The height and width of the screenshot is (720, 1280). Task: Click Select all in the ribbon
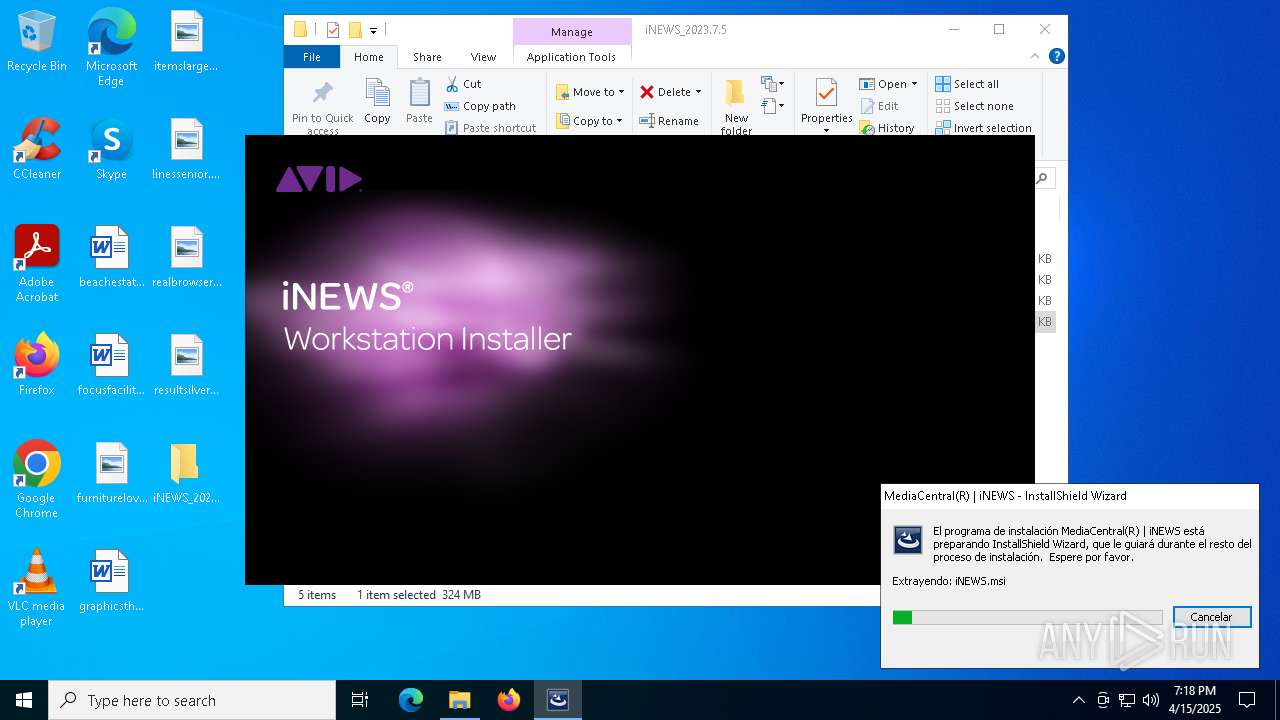967,84
